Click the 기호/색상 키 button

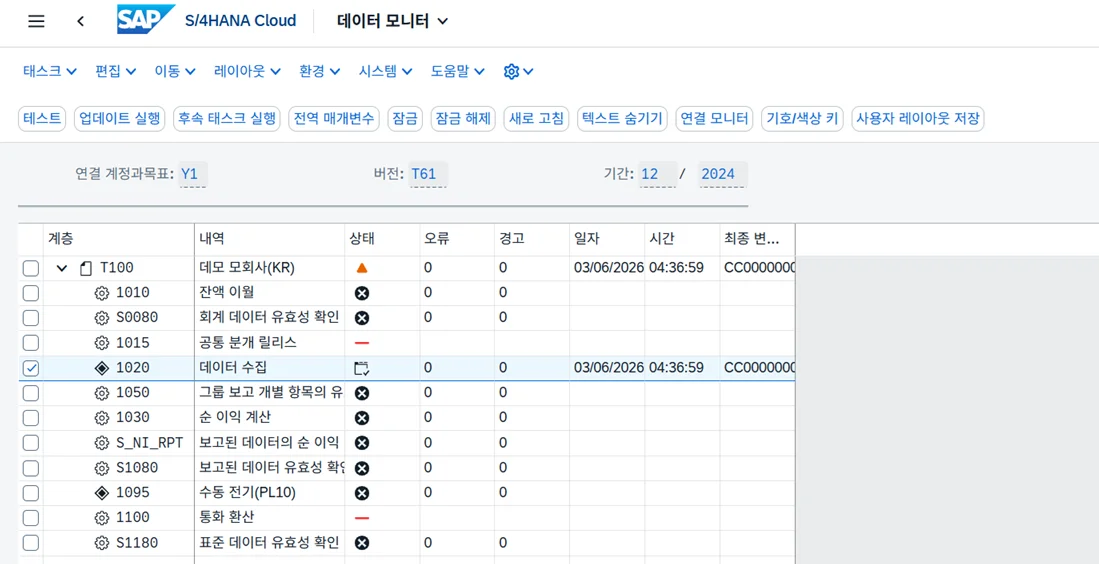(x=803, y=118)
